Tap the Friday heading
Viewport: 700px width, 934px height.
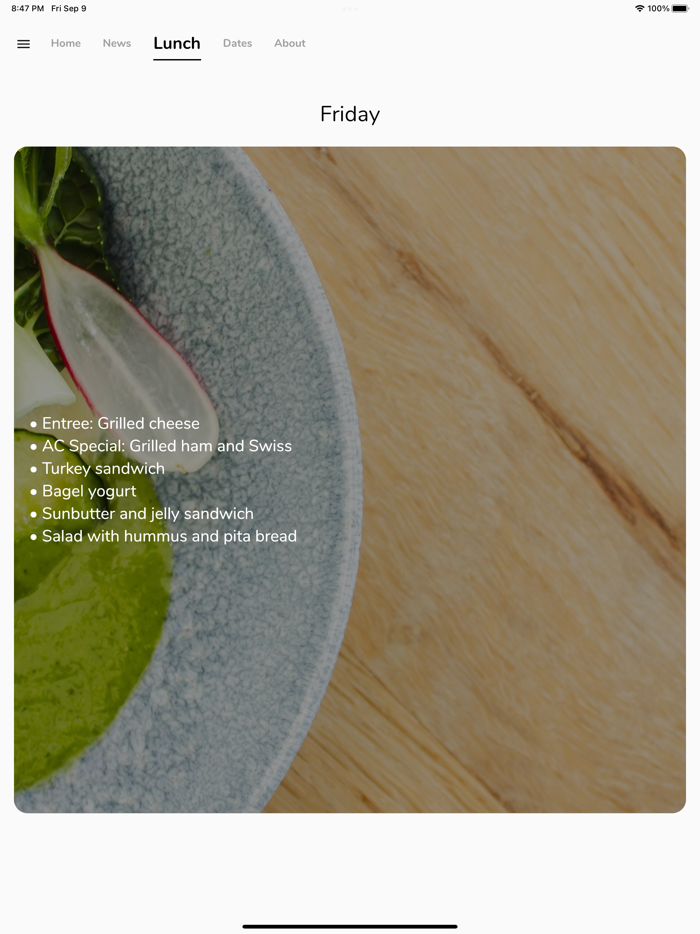coord(350,114)
